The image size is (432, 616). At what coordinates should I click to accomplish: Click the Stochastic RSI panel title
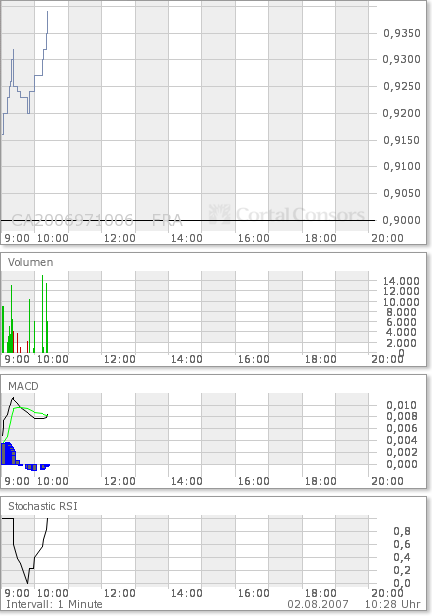coord(43,506)
